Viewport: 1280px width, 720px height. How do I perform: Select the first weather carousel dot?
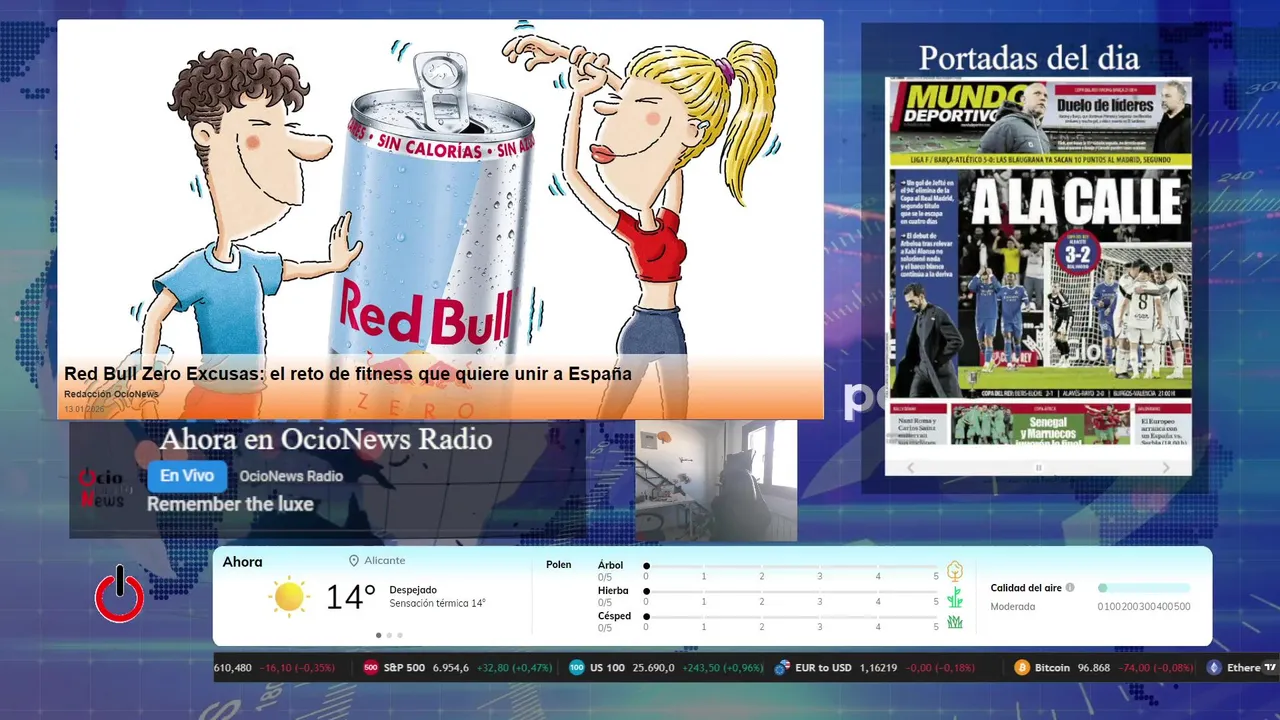click(x=378, y=635)
